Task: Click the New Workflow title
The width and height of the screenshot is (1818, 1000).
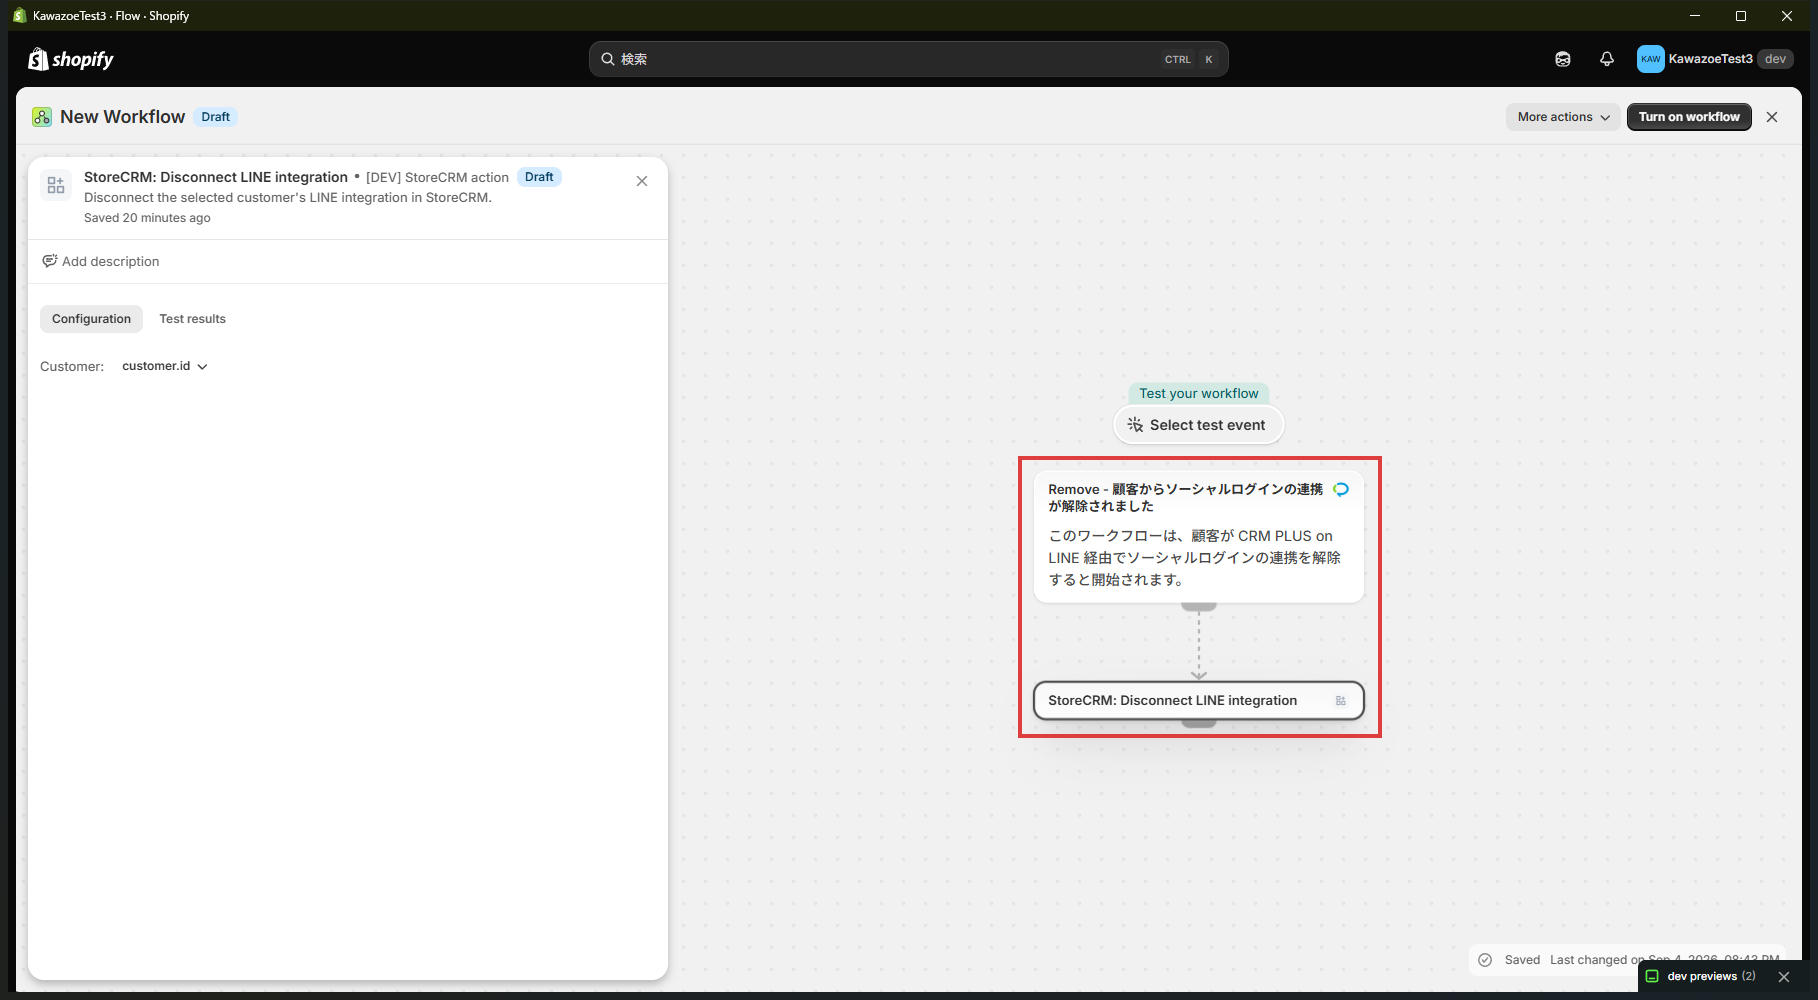Action: click(122, 117)
